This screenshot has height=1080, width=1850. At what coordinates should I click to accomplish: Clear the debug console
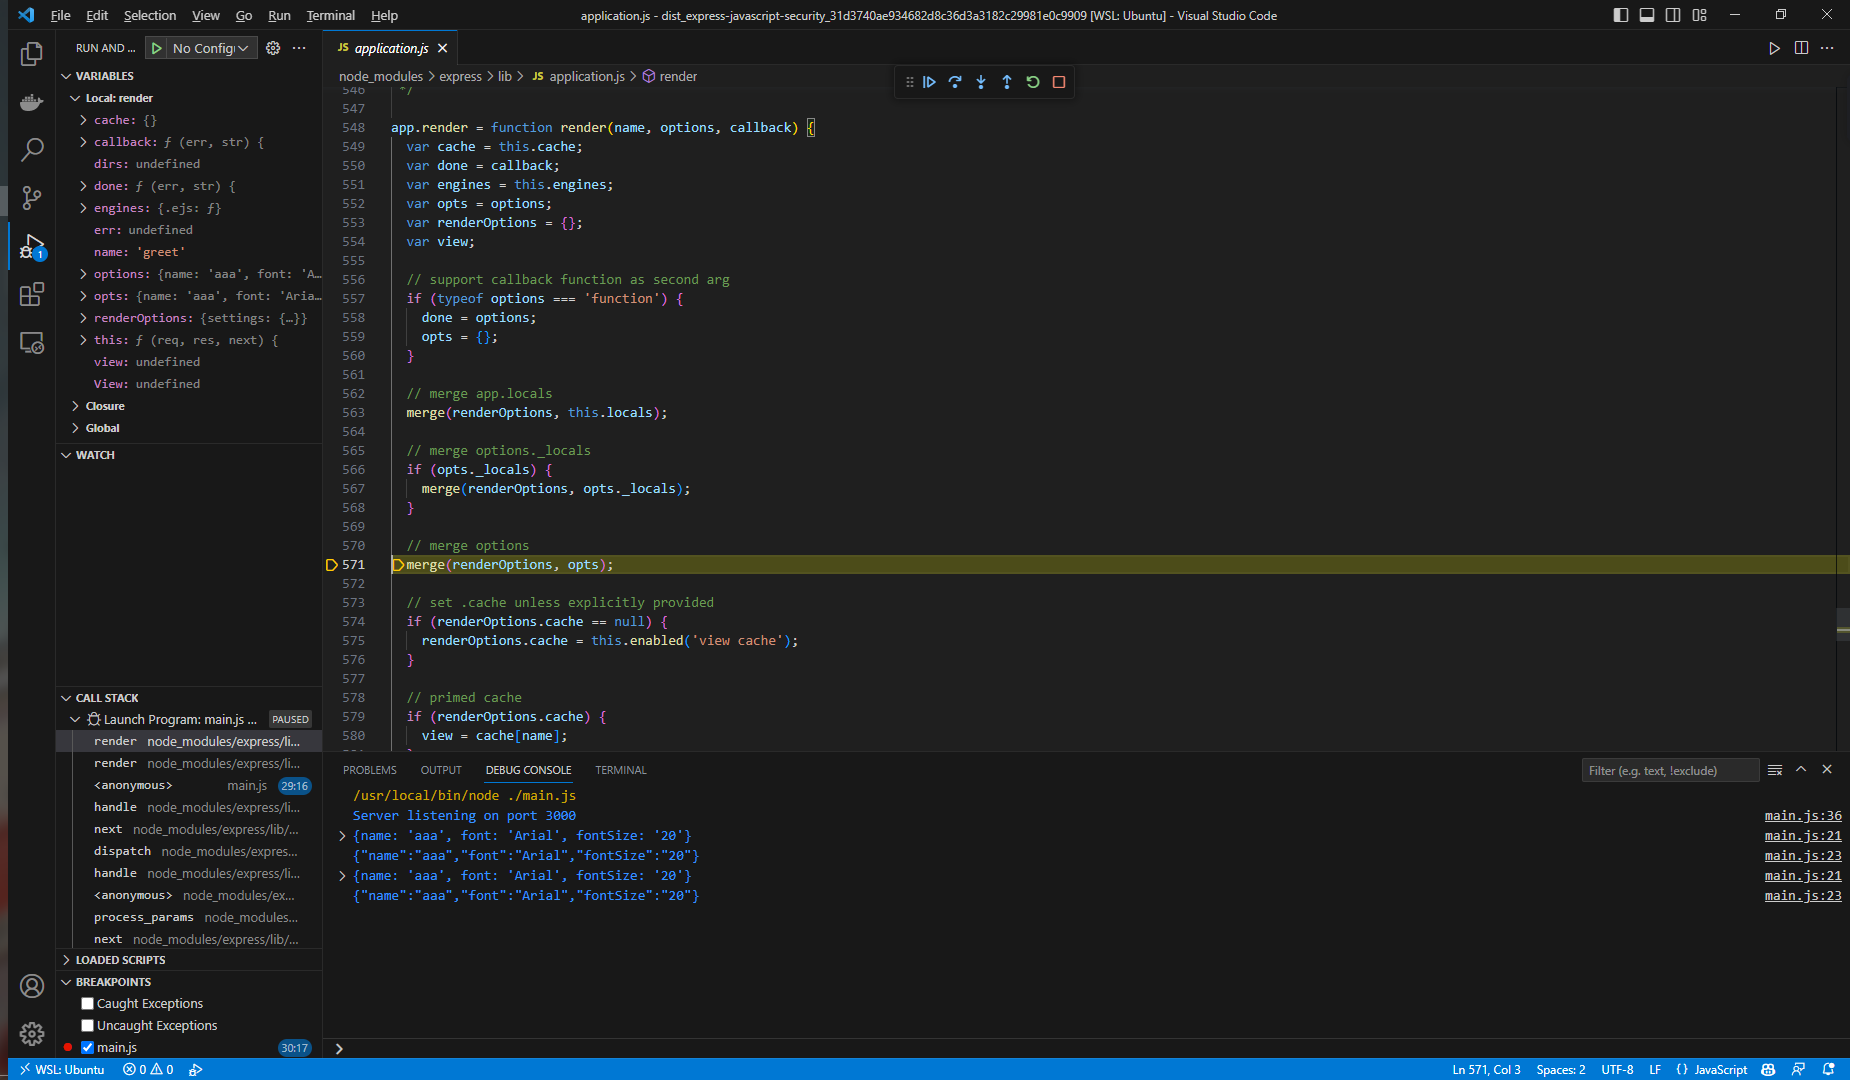click(1775, 770)
